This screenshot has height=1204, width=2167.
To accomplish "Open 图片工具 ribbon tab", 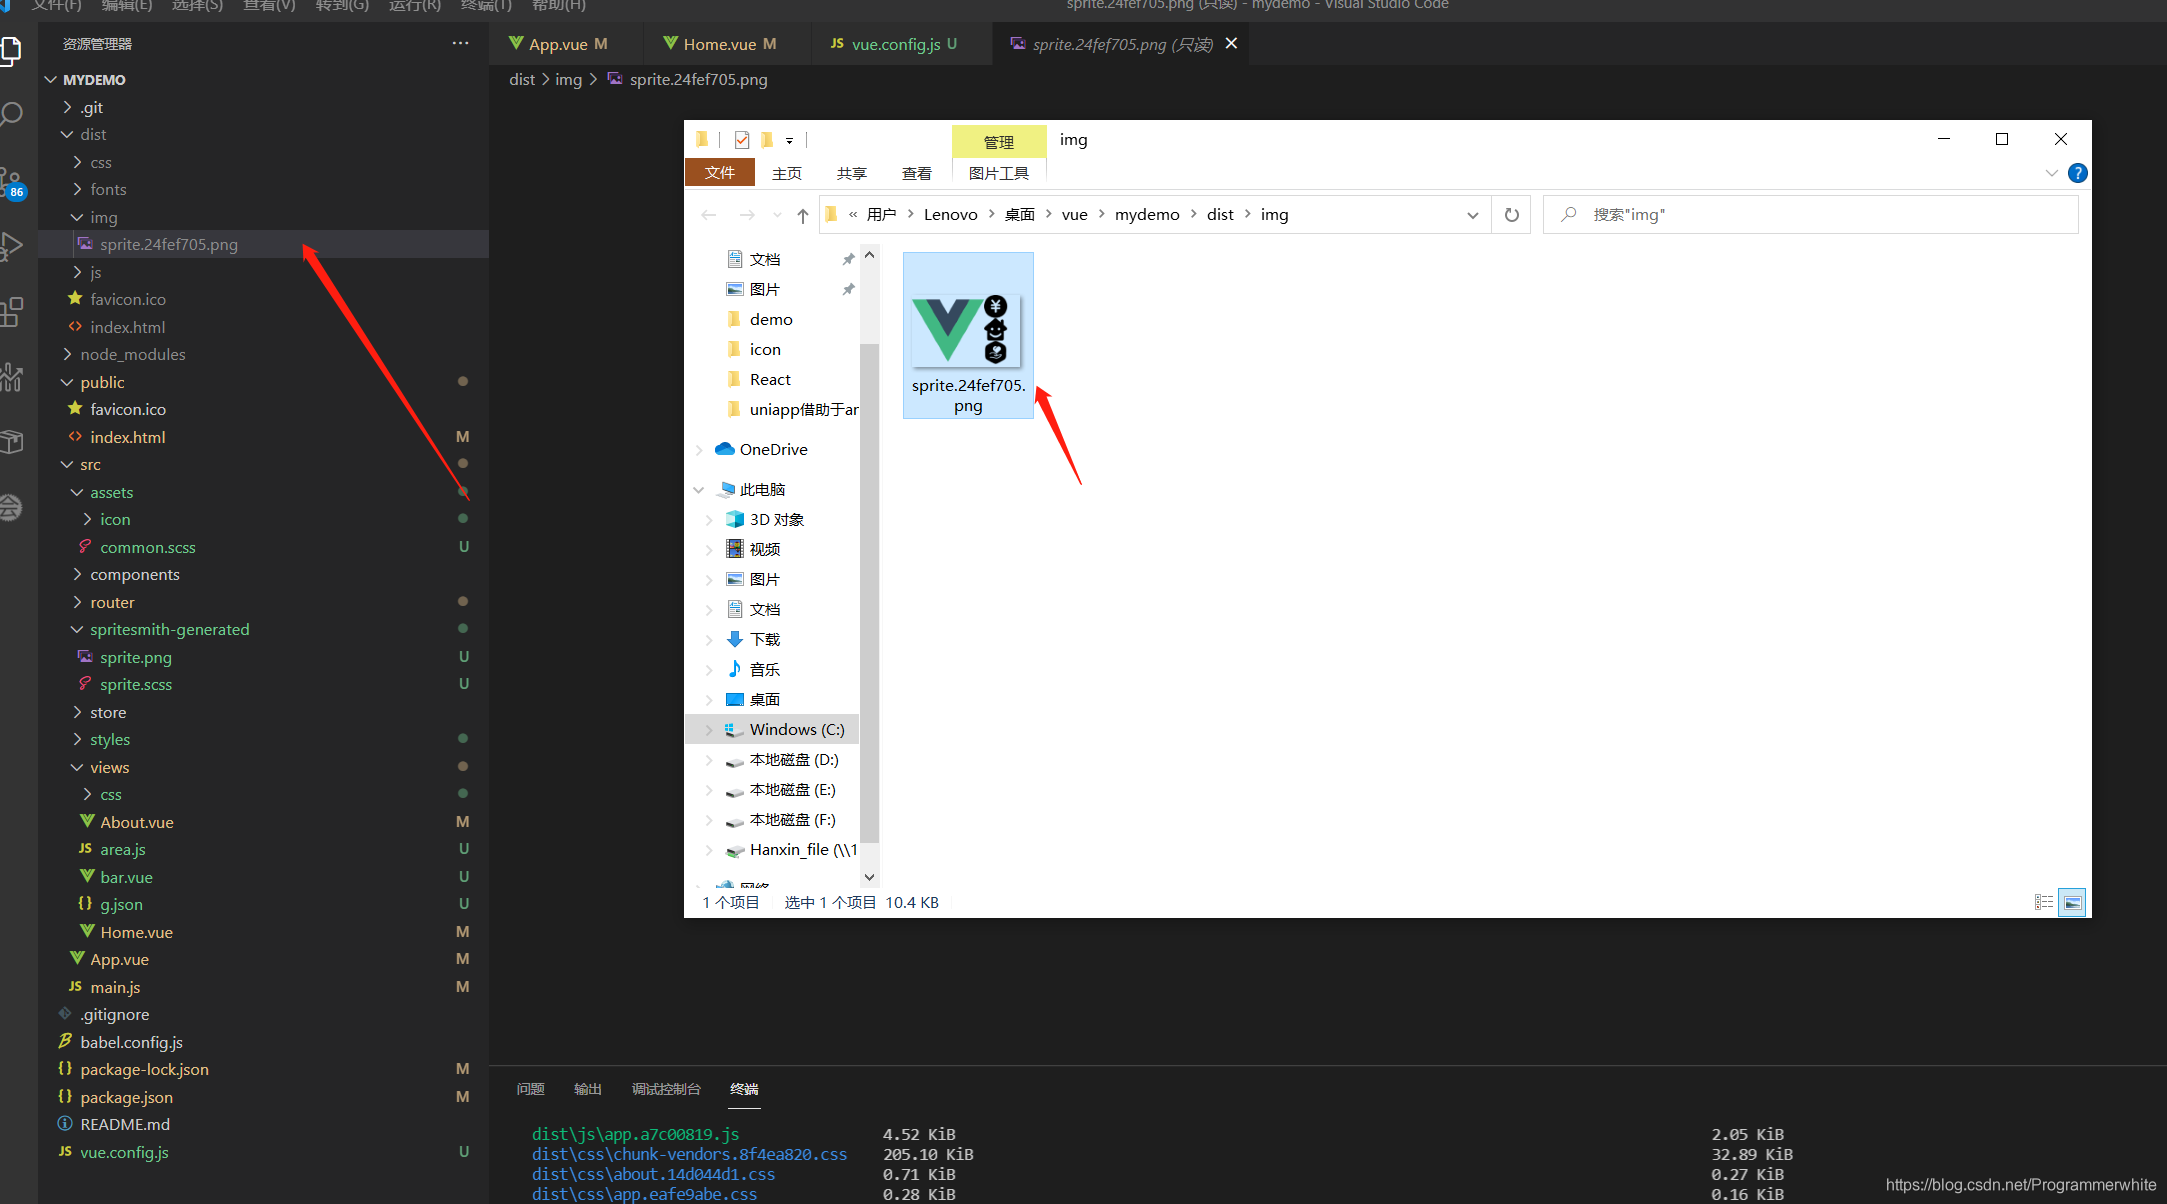I will pos(998,173).
